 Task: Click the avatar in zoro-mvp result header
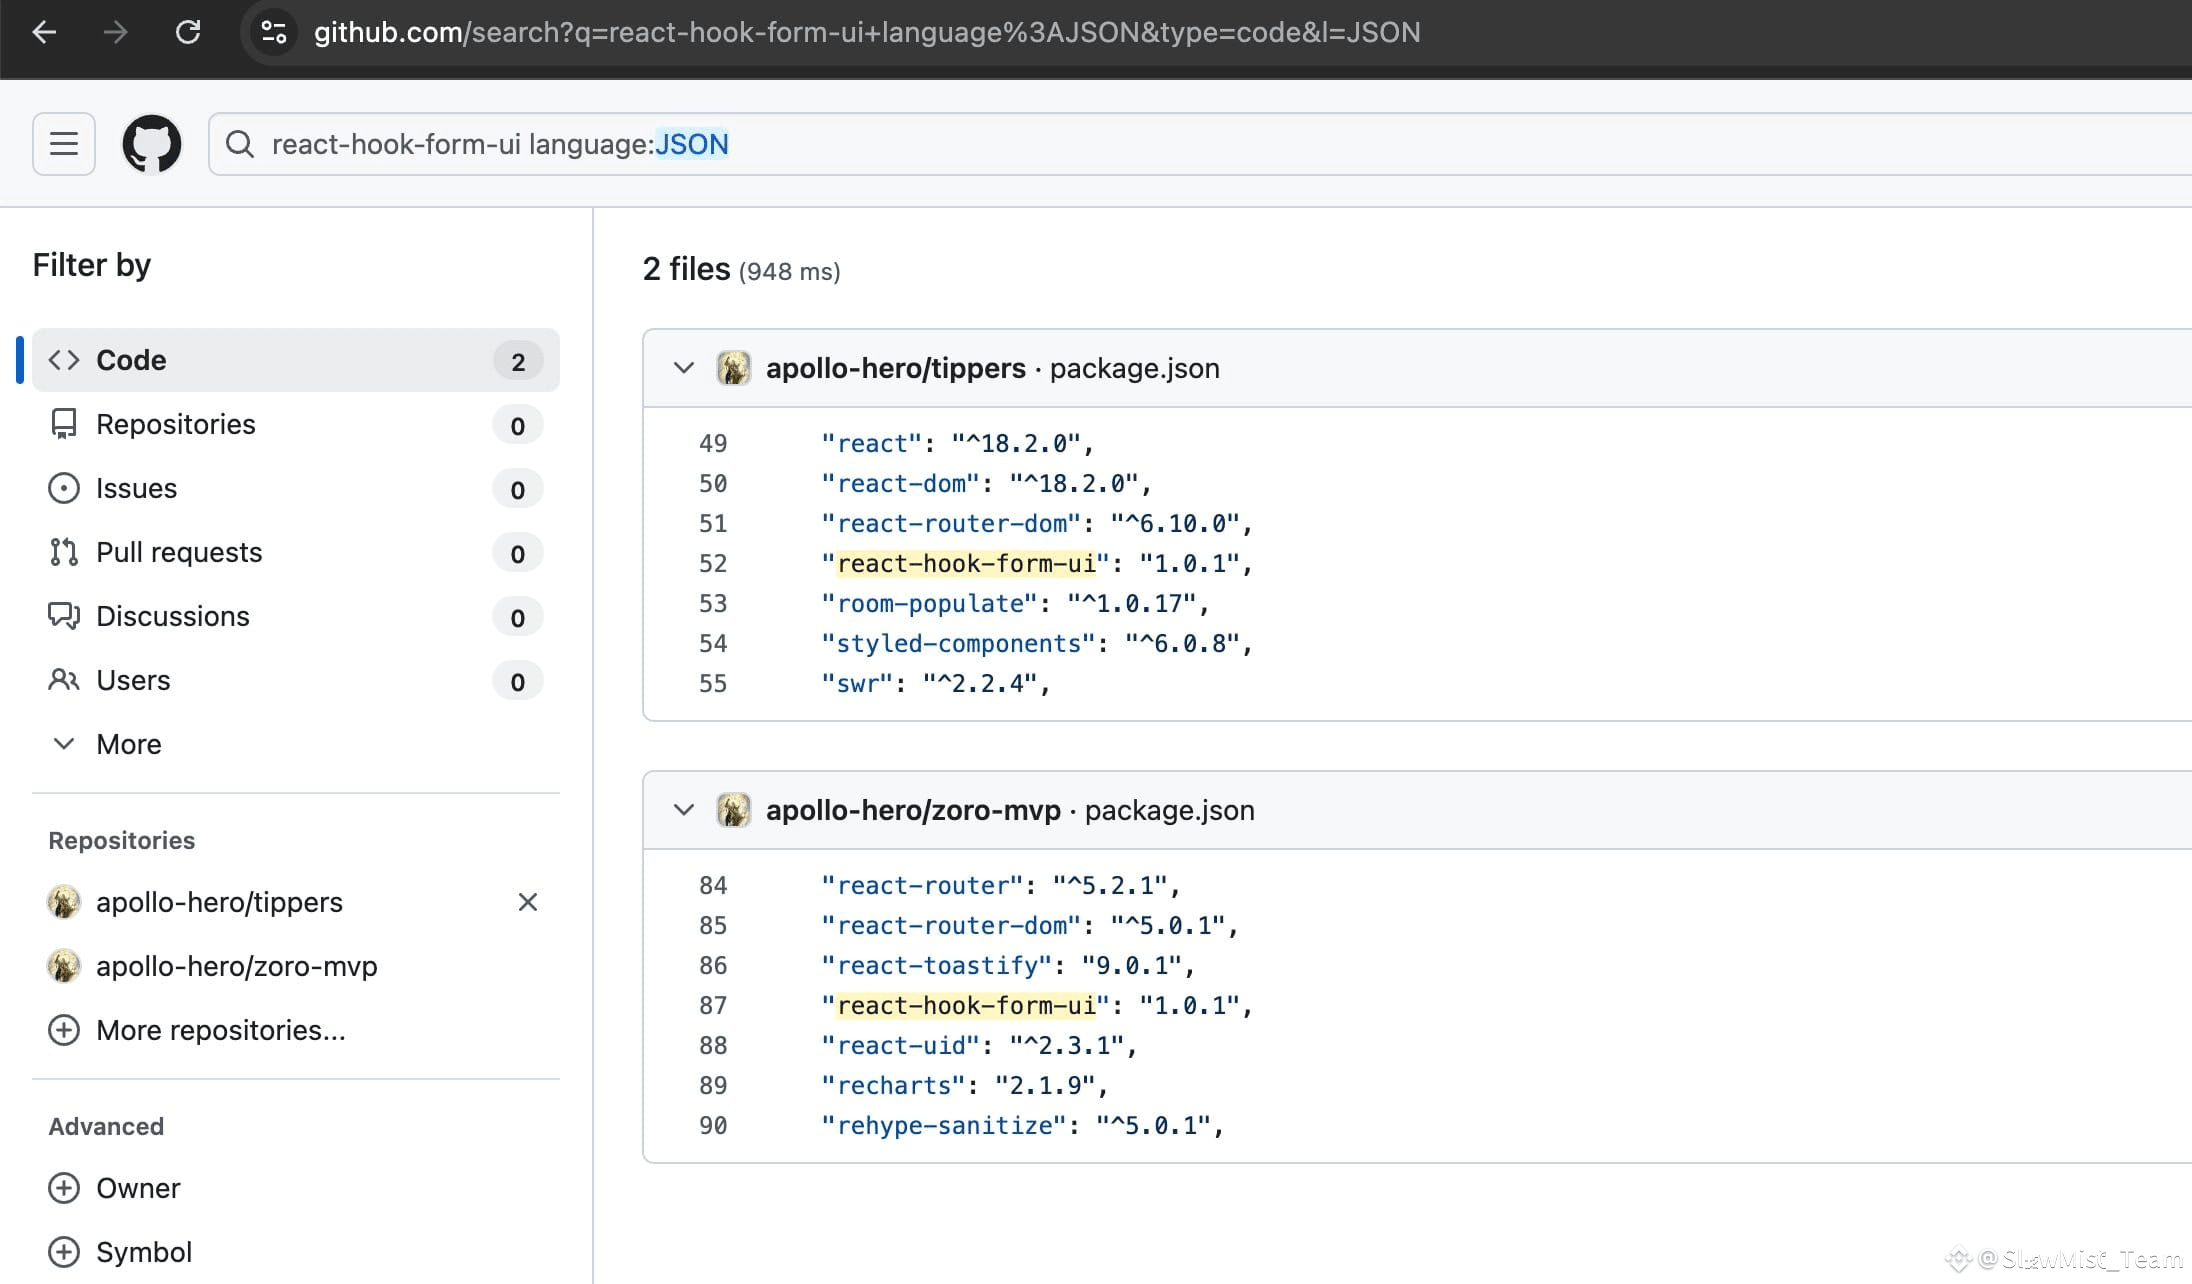(734, 810)
